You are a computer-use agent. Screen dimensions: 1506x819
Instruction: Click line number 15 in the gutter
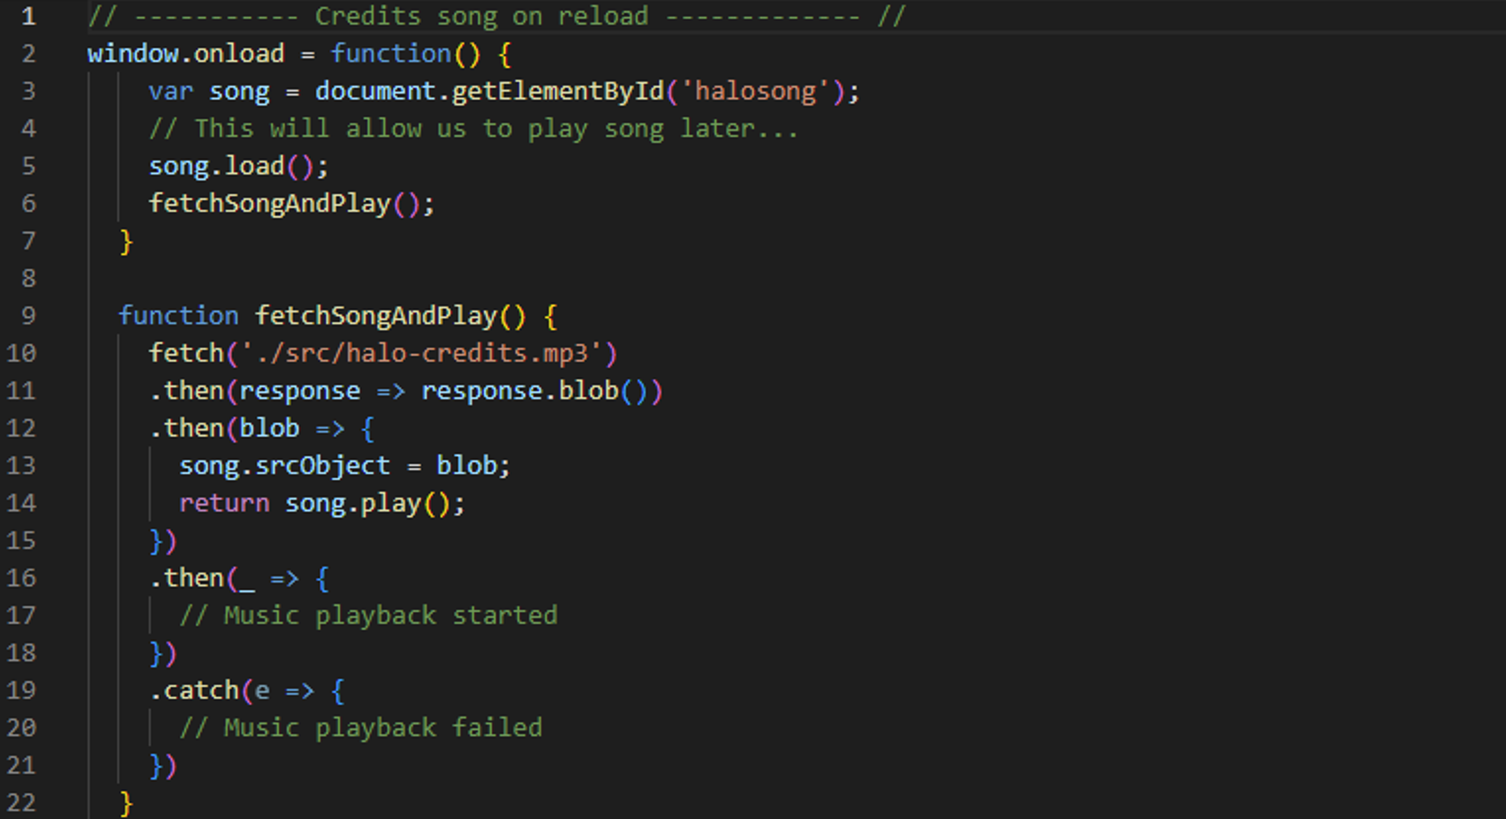[21, 540]
